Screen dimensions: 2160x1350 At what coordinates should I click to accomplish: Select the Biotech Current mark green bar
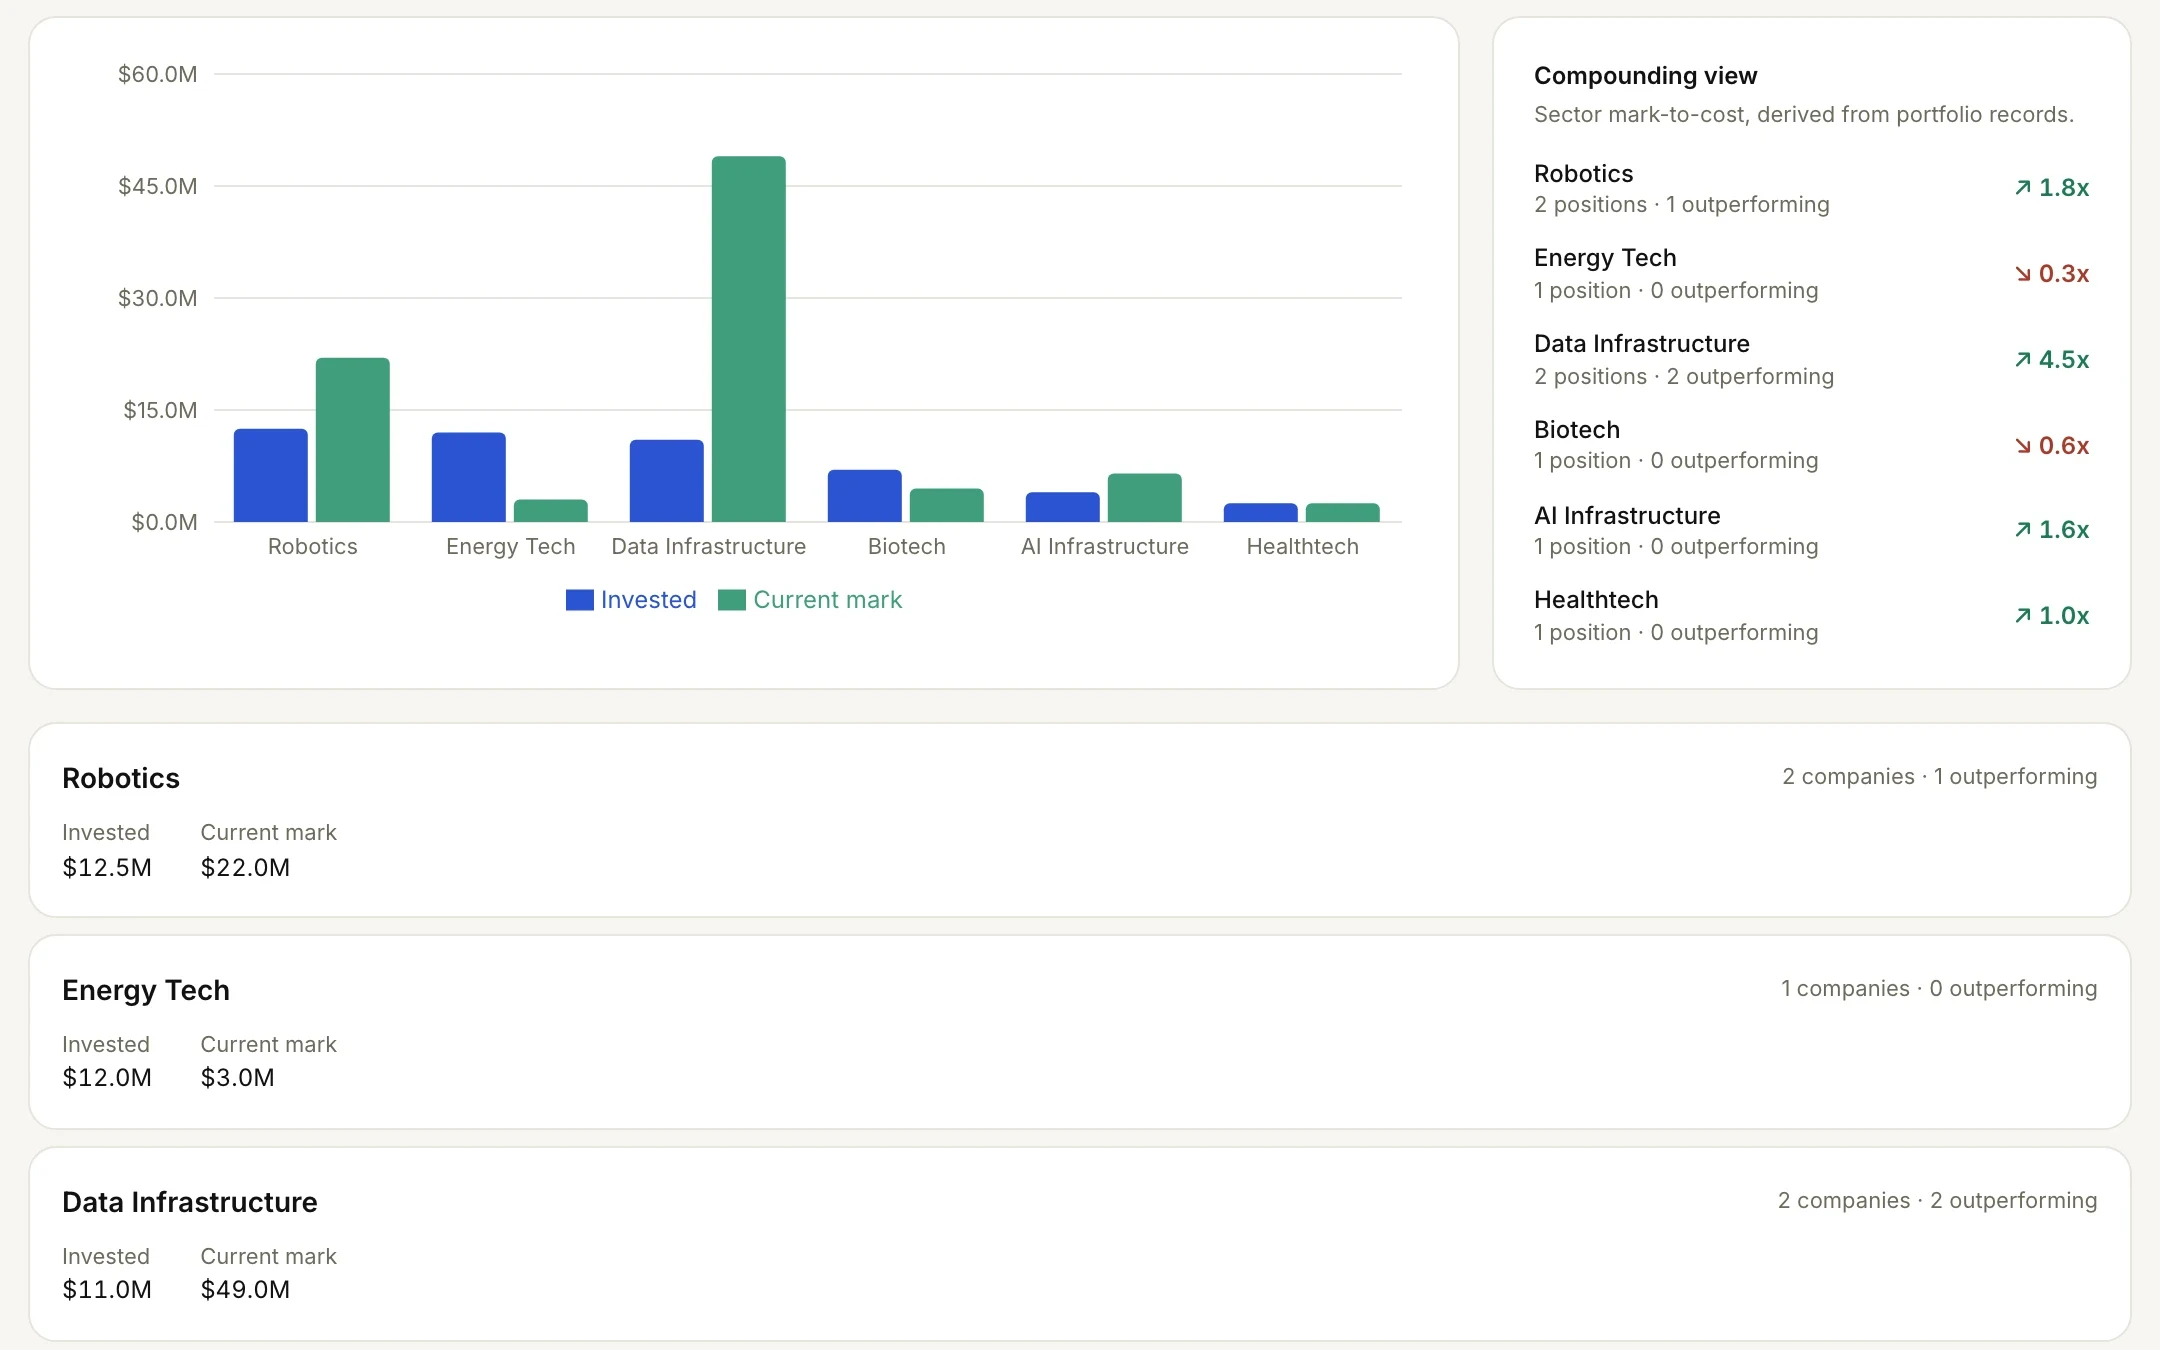[x=947, y=505]
